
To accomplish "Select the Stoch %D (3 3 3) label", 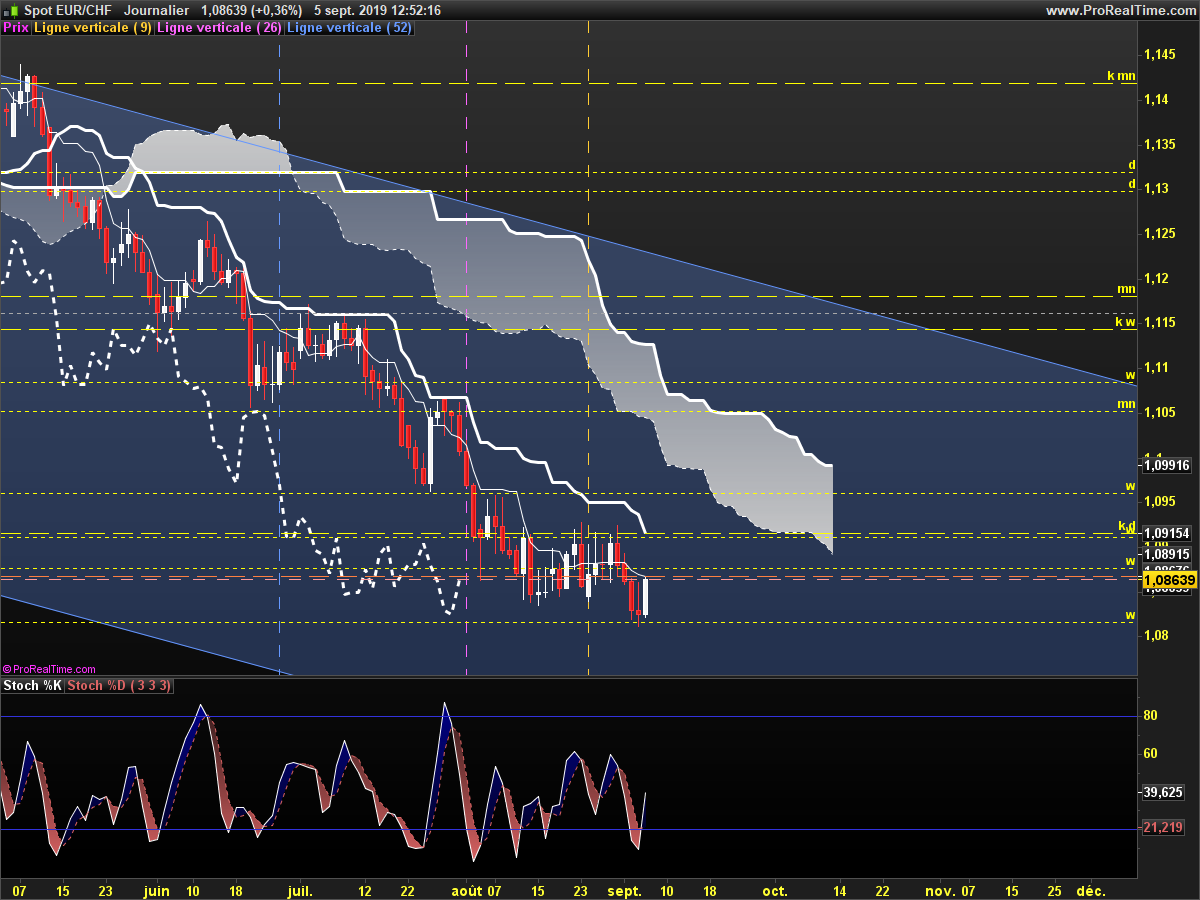I will tap(120, 685).
